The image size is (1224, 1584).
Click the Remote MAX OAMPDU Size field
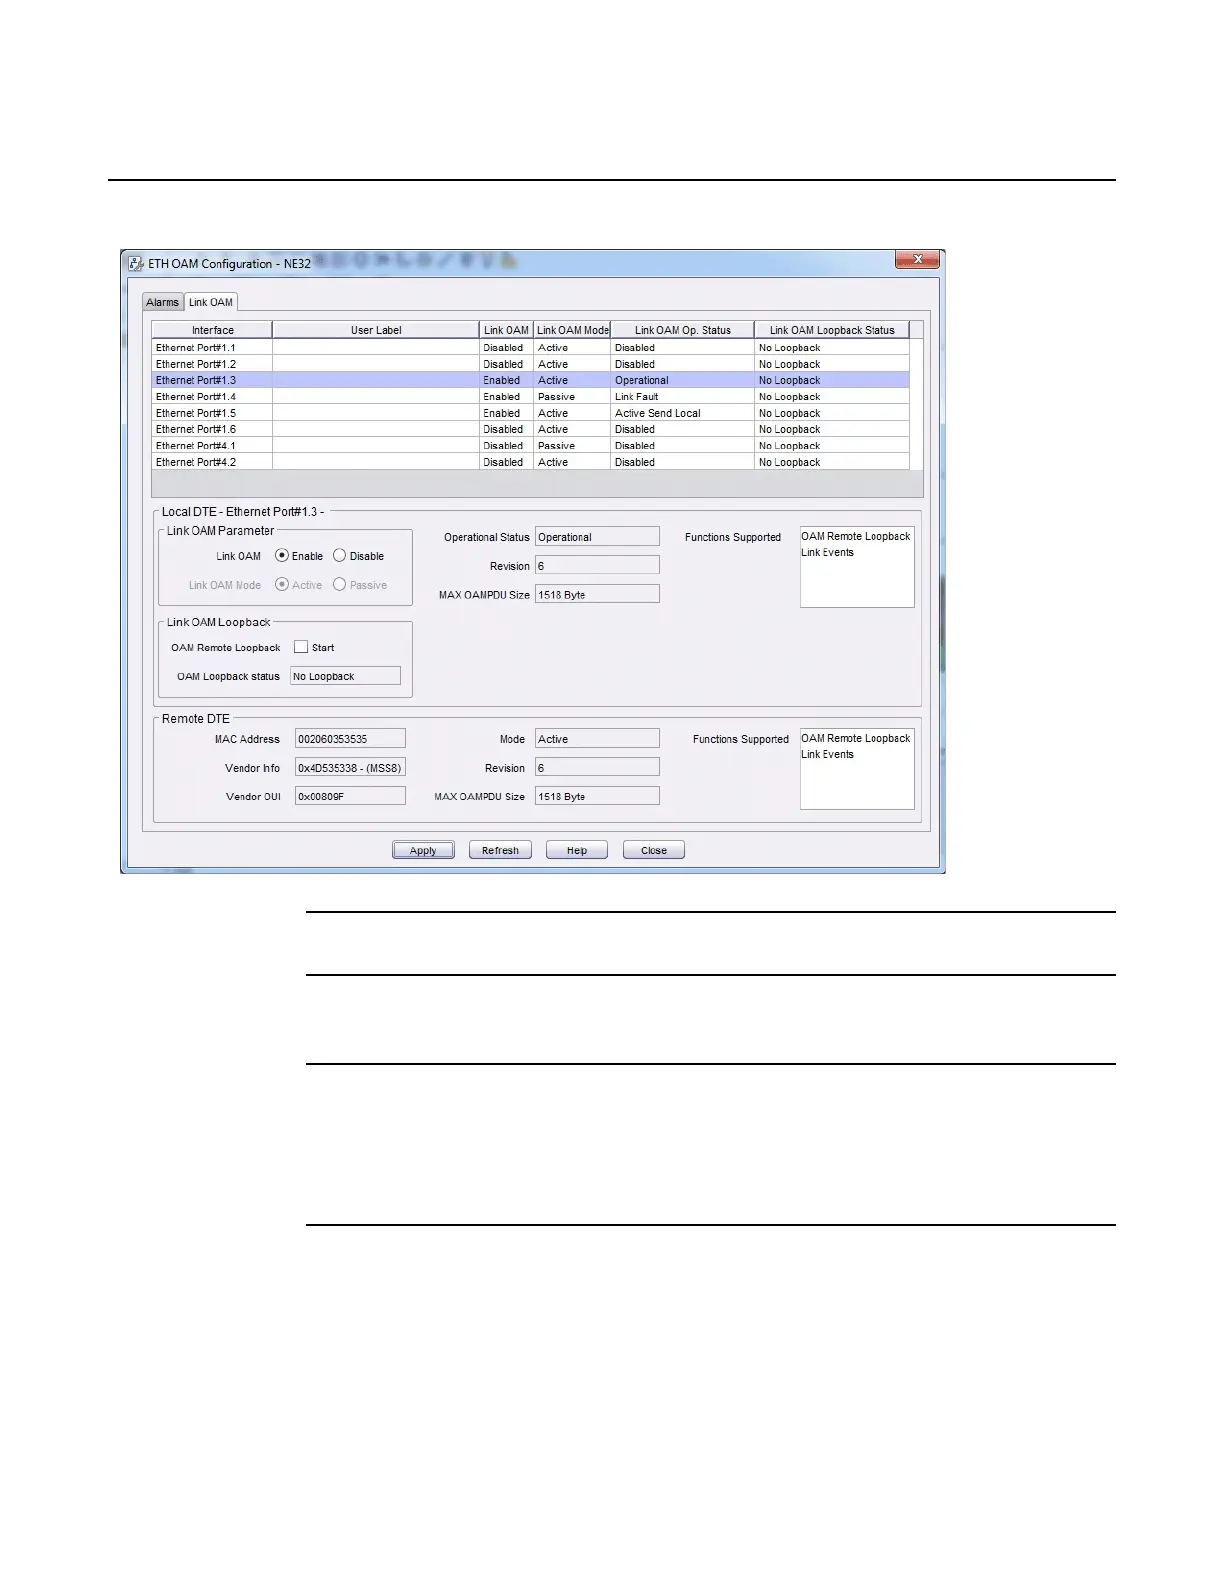click(x=597, y=796)
